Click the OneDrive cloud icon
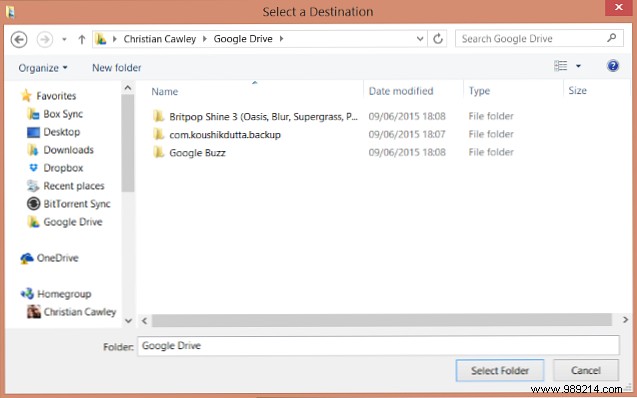637x398 pixels. tap(27, 258)
